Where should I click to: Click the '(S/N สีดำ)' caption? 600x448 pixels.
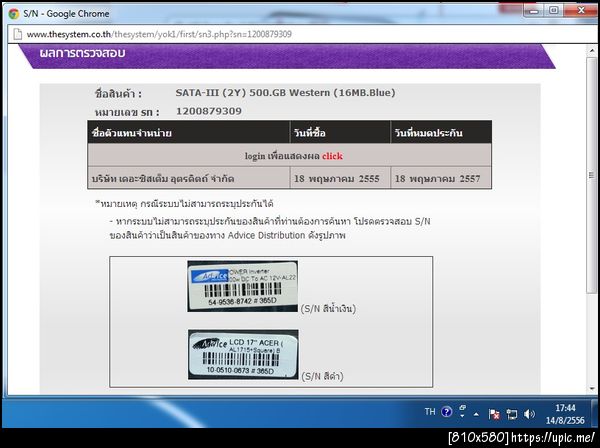322,376
